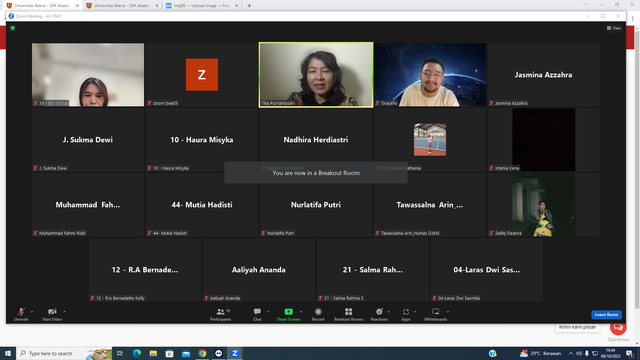Screen dimensions: 640x360
Task: Start sharing with Share Screen
Action: [x=288, y=314]
